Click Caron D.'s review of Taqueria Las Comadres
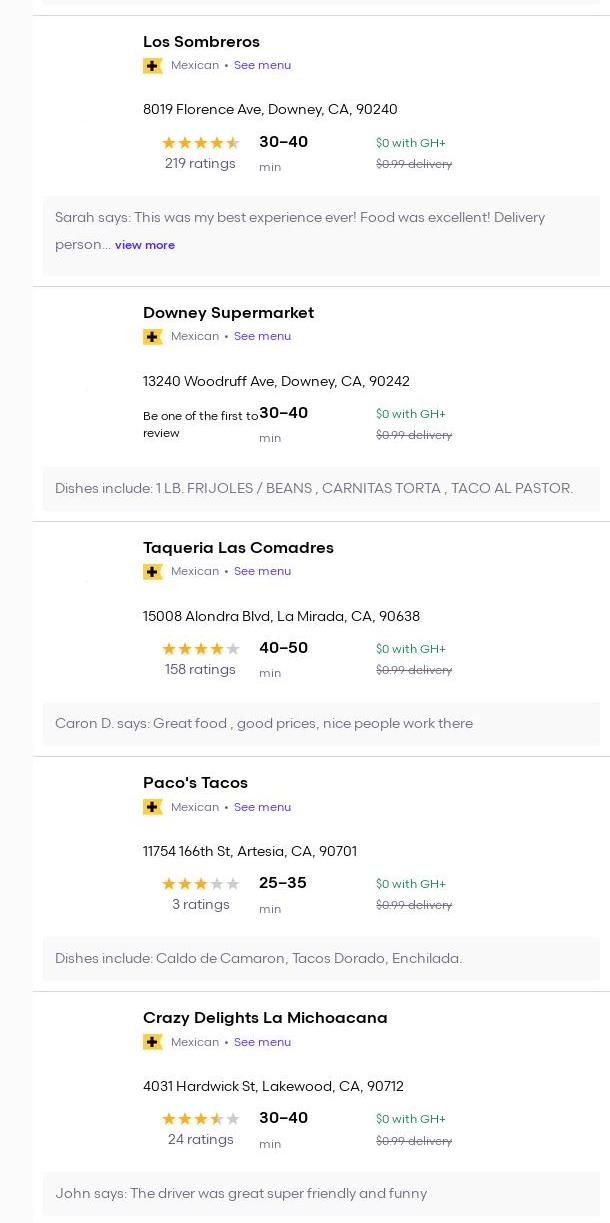The height and width of the screenshot is (1223, 610). pos(264,724)
